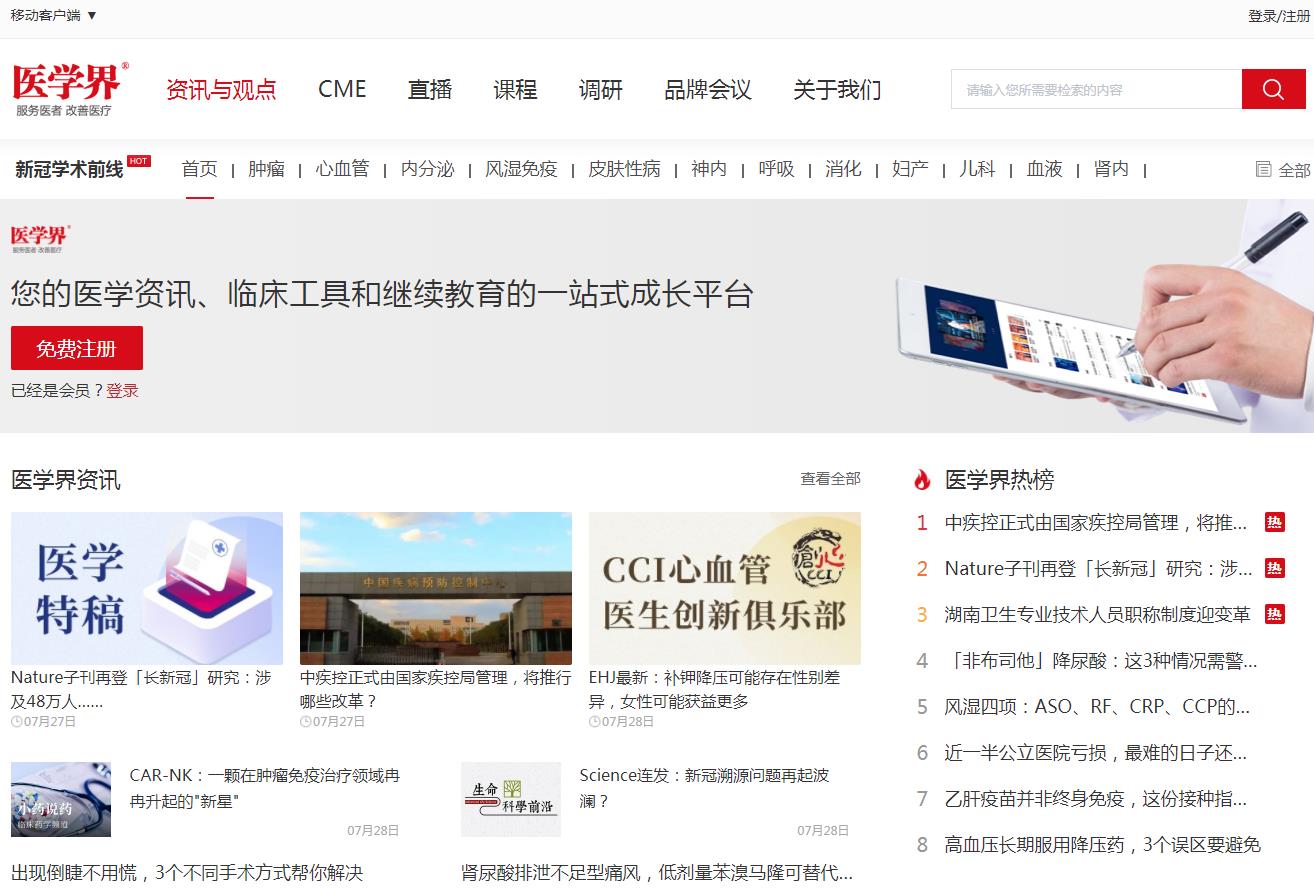
Task: Select the 血液 category tab
Action: coord(1044,169)
